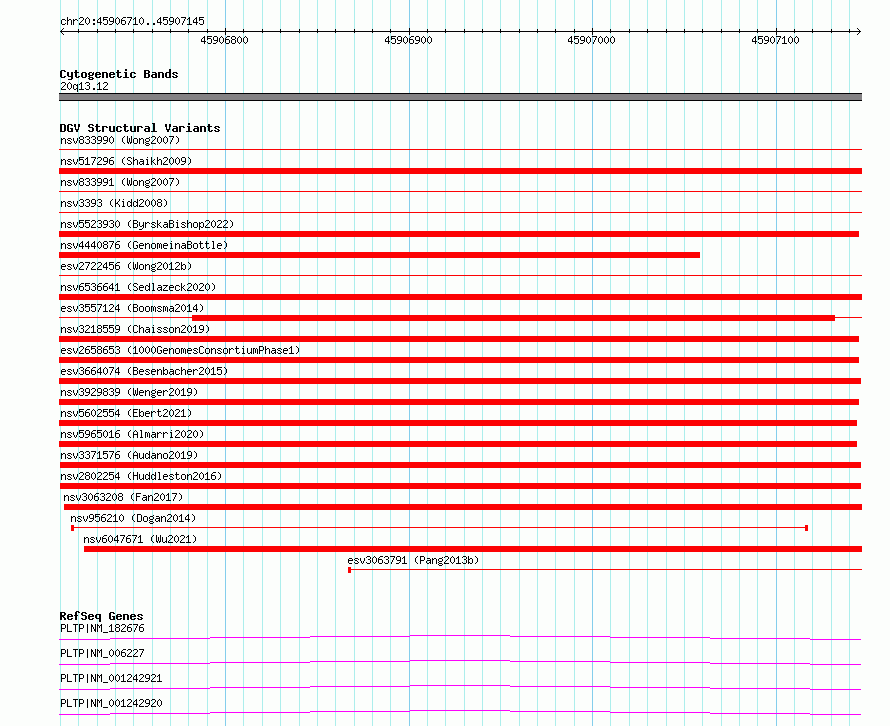This screenshot has height=726, width=890.
Task: Click the 45906900 ruler position label
Action: tap(408, 40)
